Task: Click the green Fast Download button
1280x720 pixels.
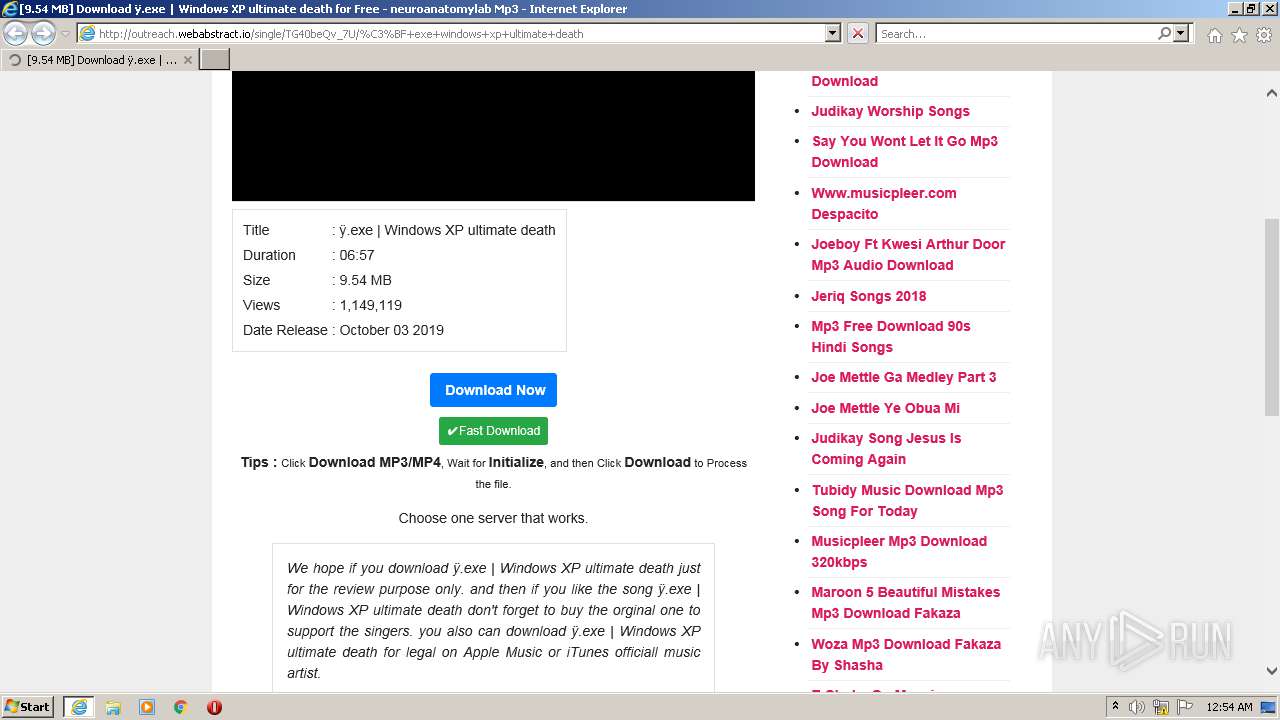Action: pyautogui.click(x=493, y=431)
